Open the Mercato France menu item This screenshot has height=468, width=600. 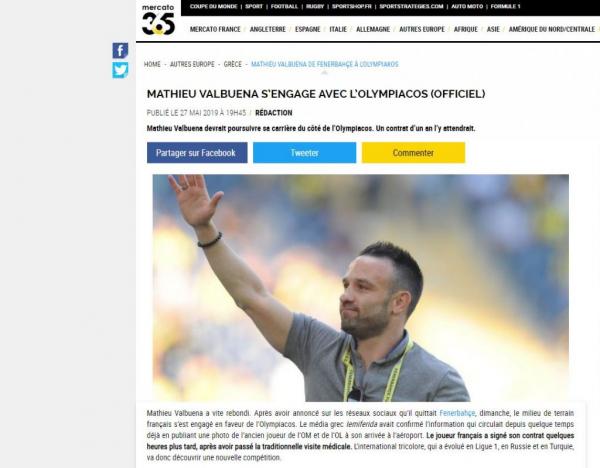(215, 29)
